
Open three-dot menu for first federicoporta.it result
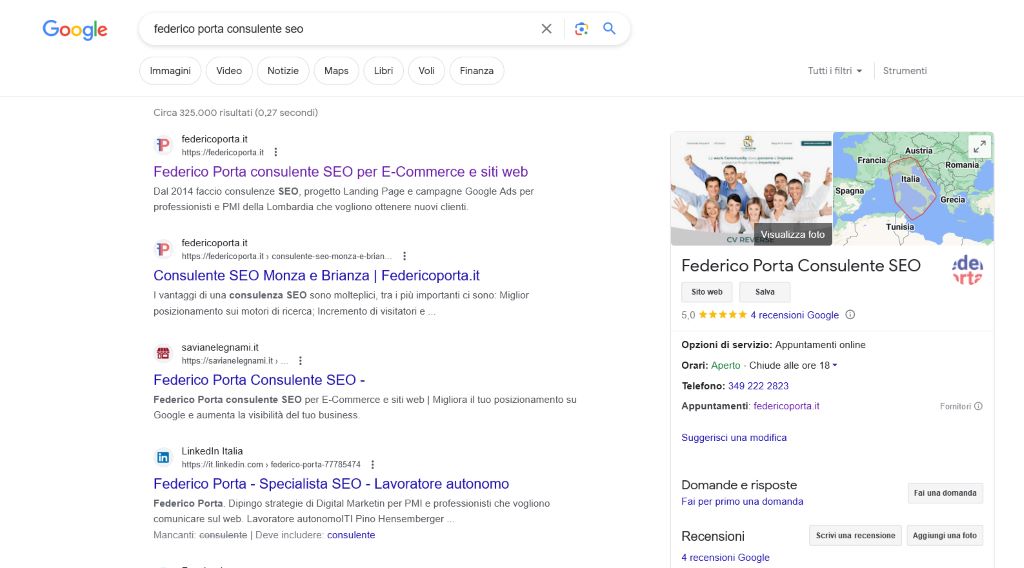pos(276,152)
